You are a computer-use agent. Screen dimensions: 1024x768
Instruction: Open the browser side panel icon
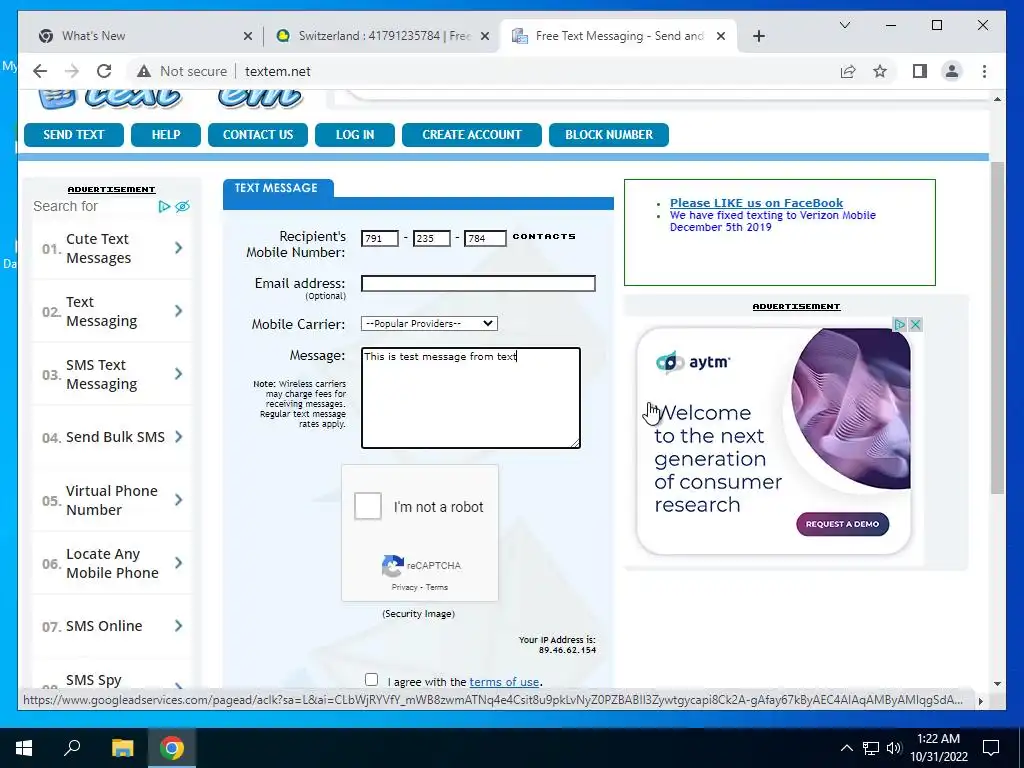click(920, 71)
